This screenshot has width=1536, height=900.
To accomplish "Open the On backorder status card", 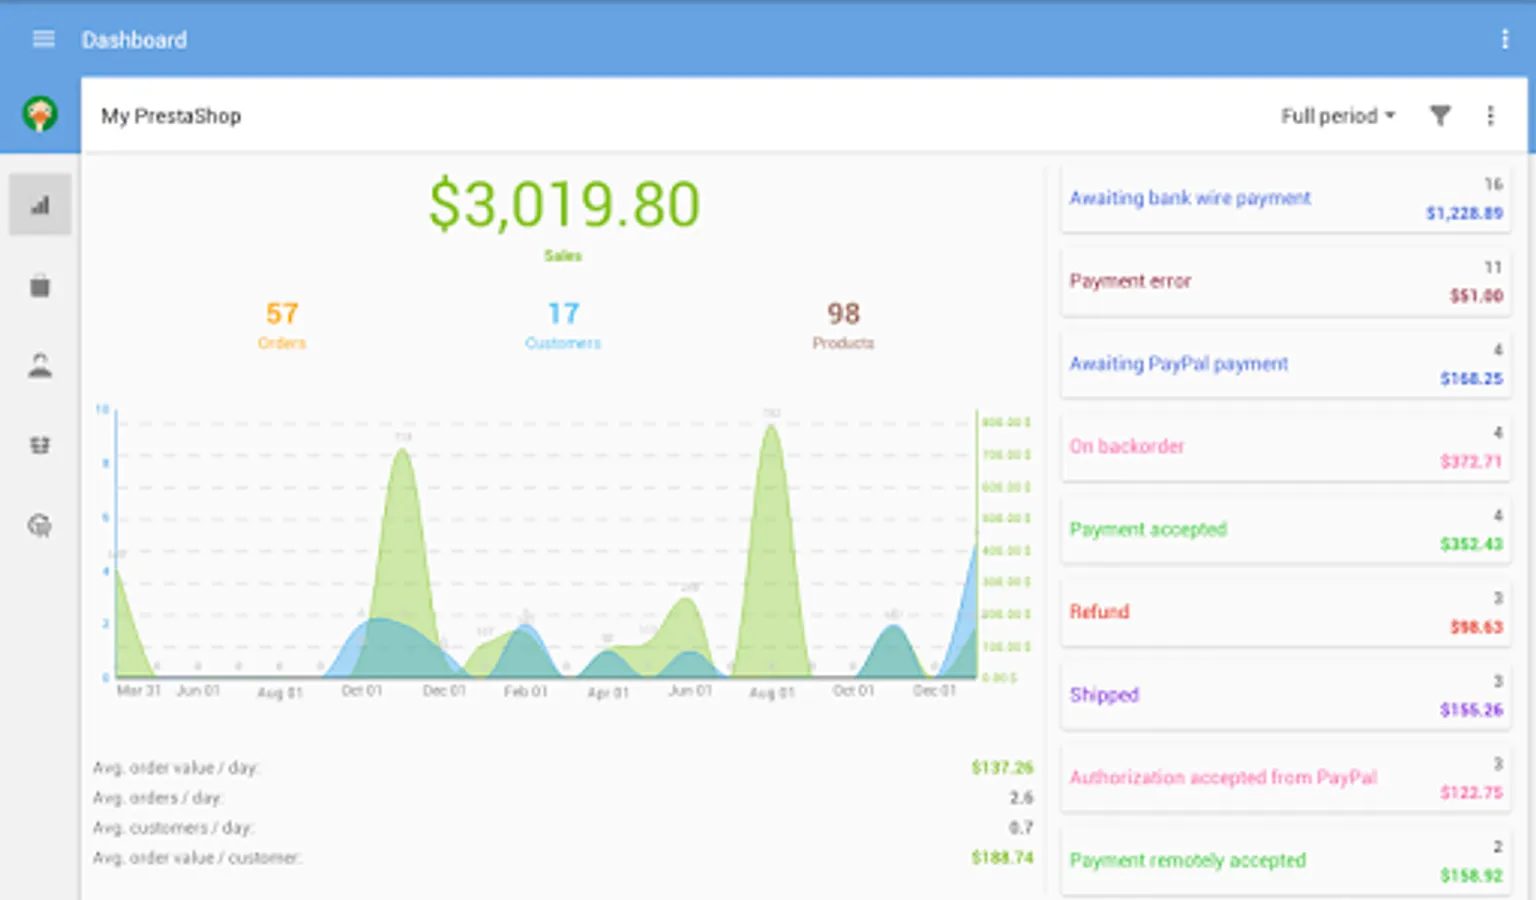I will (1285, 447).
